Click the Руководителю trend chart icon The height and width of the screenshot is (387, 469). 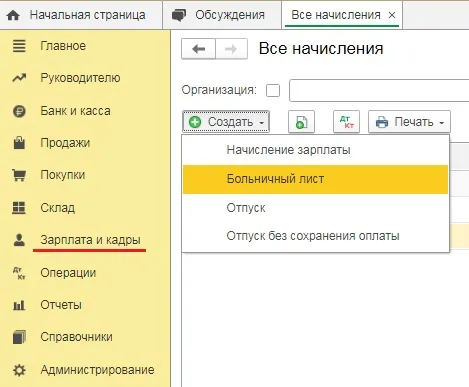[x=19, y=78]
